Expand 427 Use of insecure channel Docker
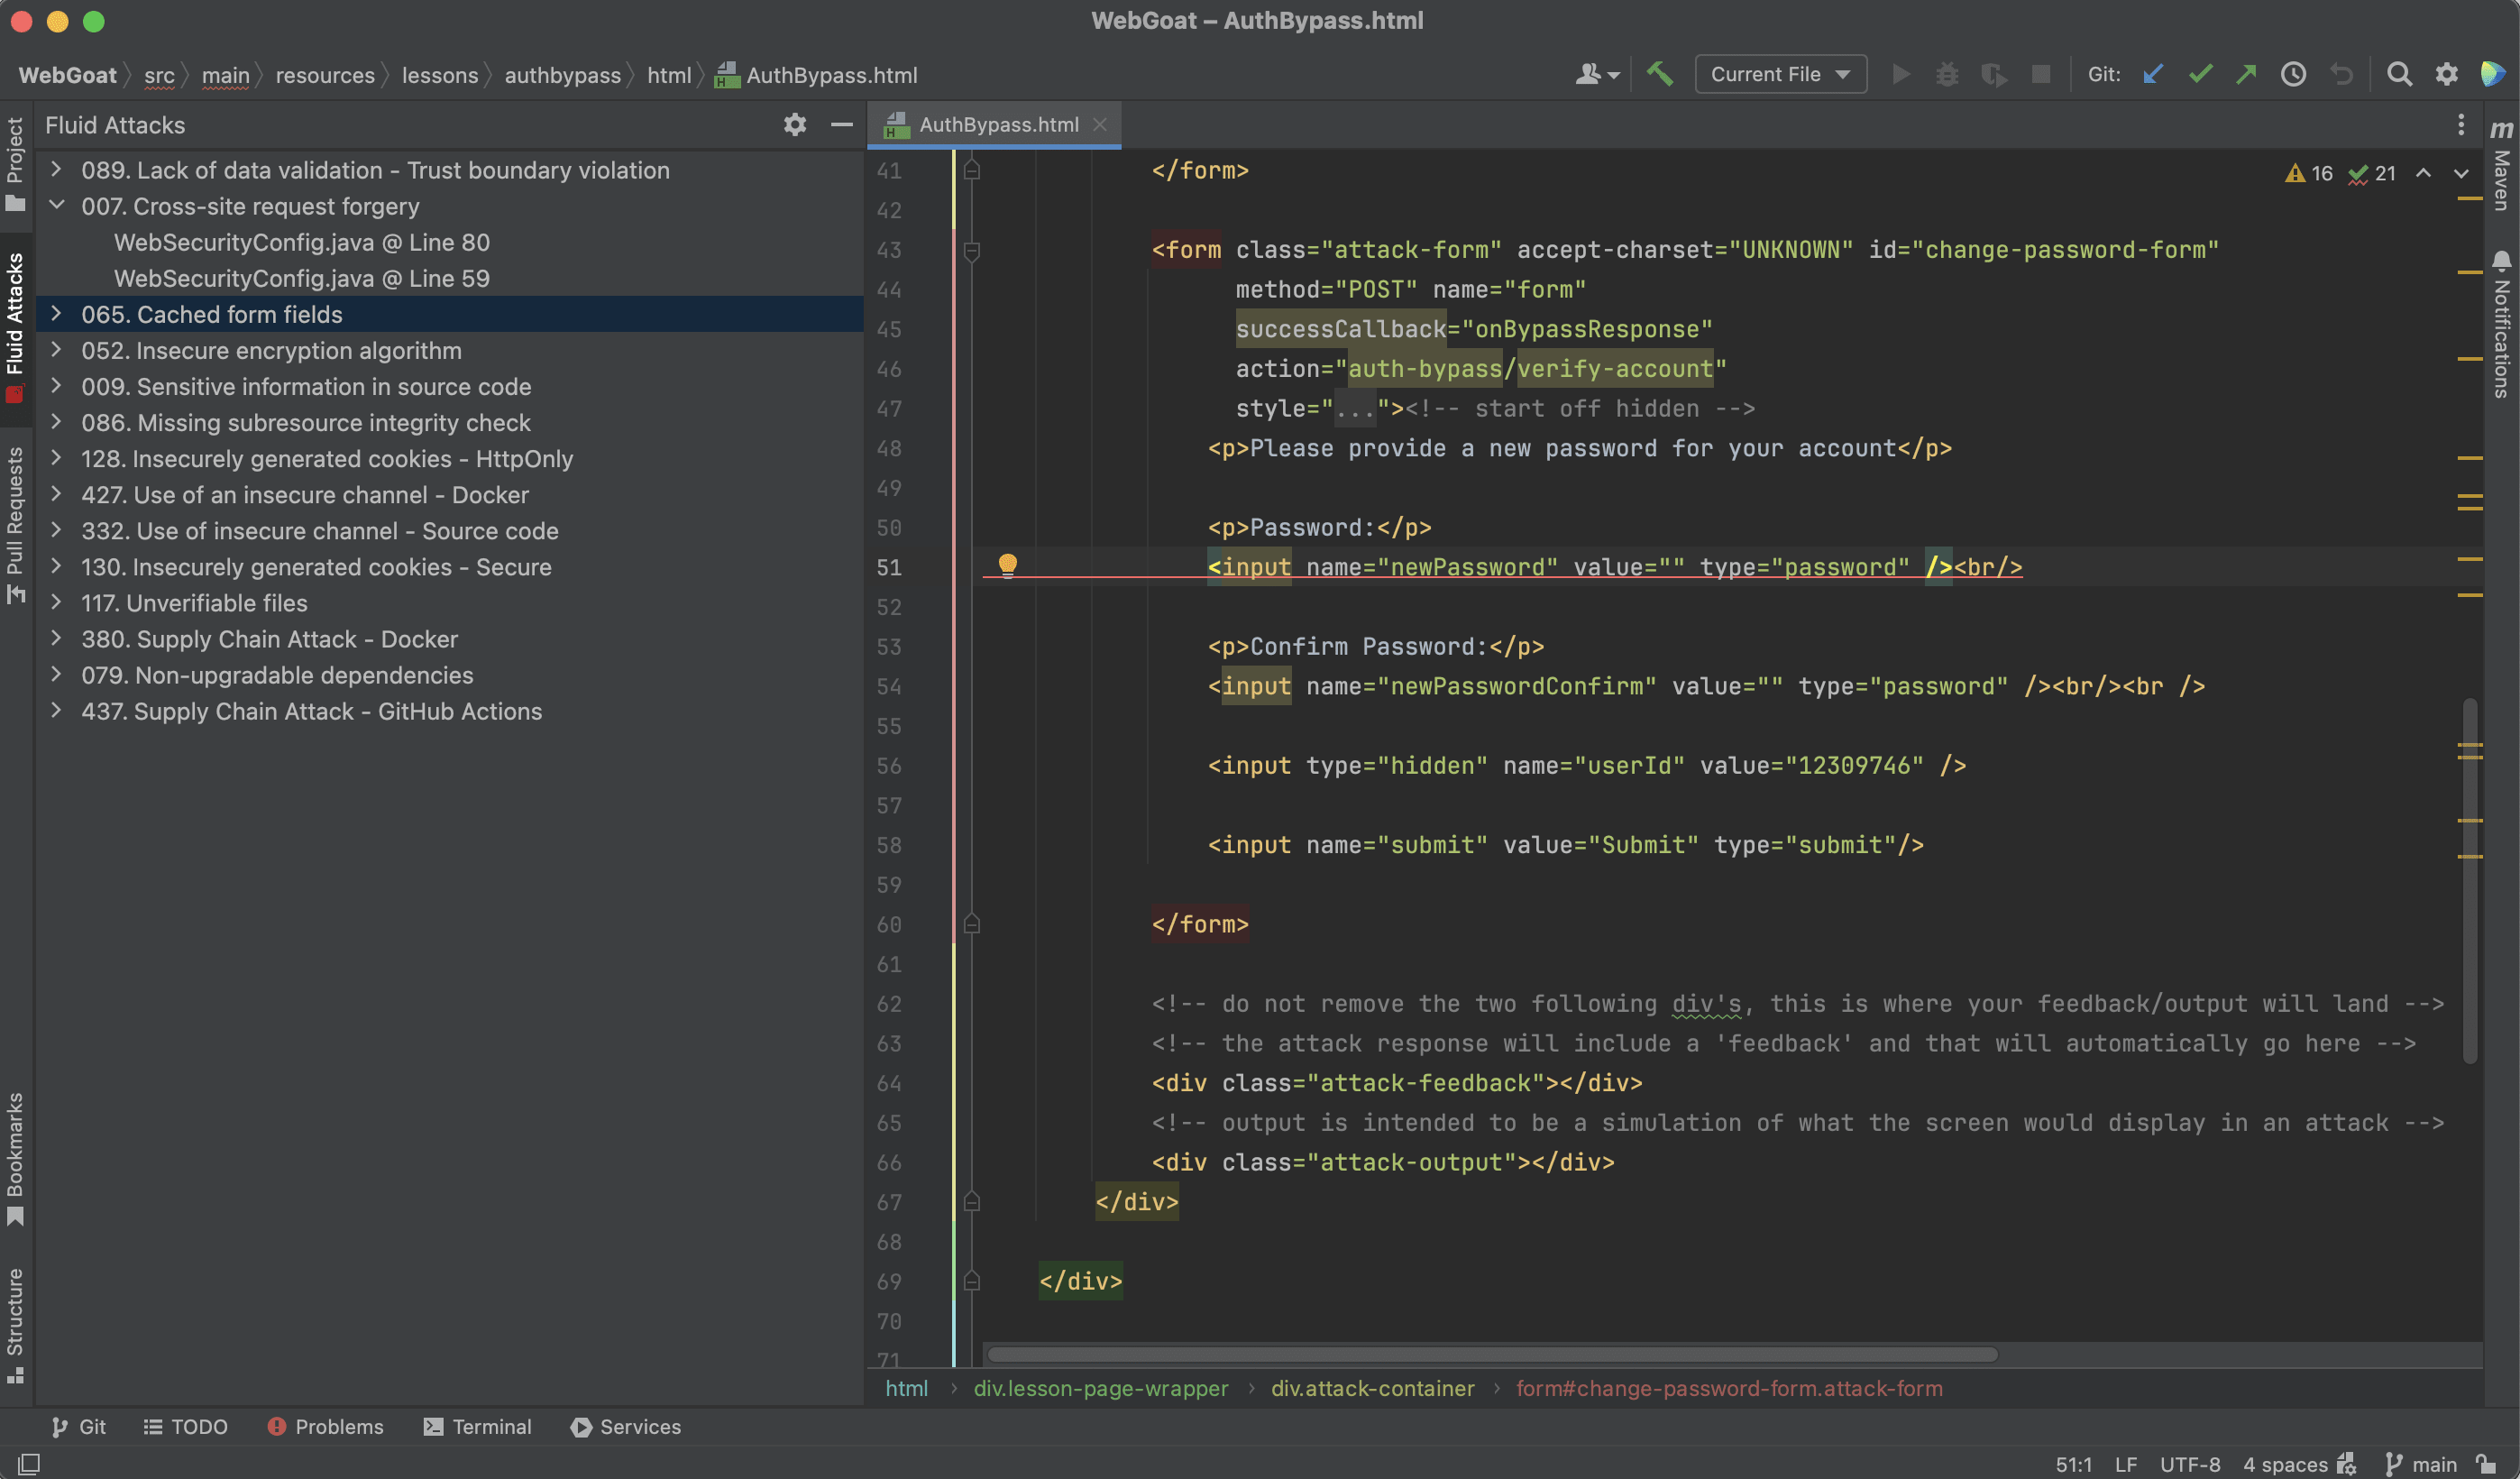The height and width of the screenshot is (1479, 2520). (56, 494)
